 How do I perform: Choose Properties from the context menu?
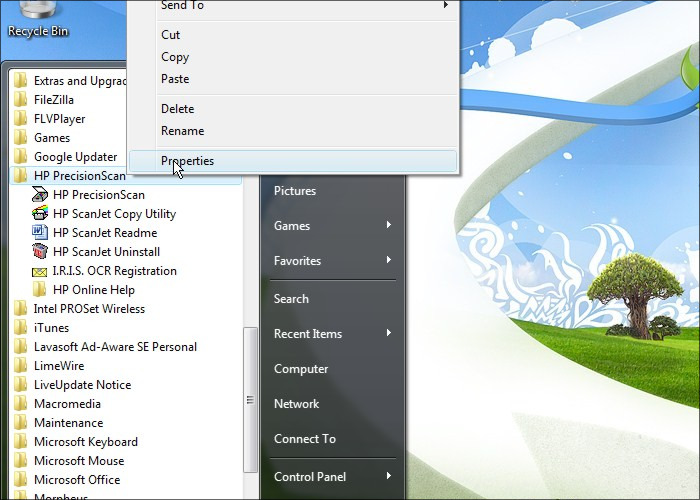tap(187, 161)
